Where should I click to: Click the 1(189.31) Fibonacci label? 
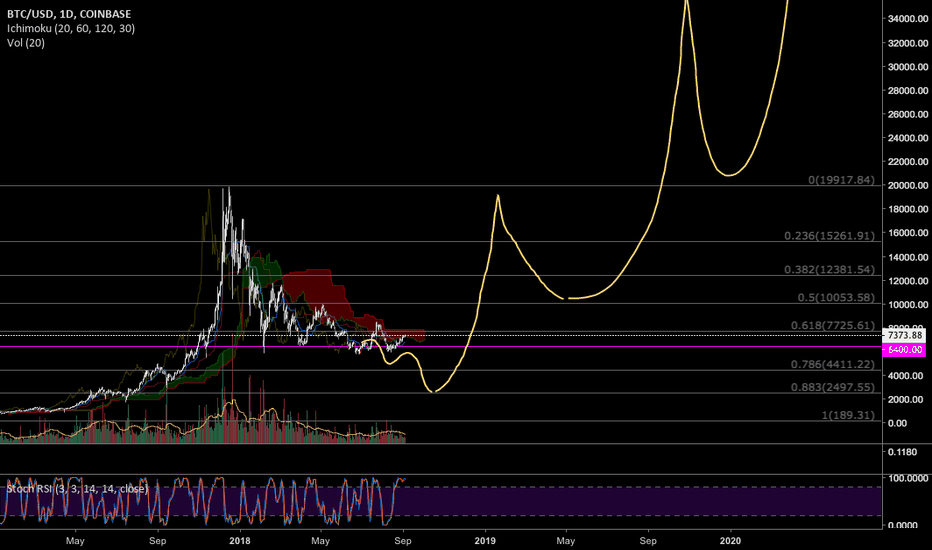pos(848,415)
